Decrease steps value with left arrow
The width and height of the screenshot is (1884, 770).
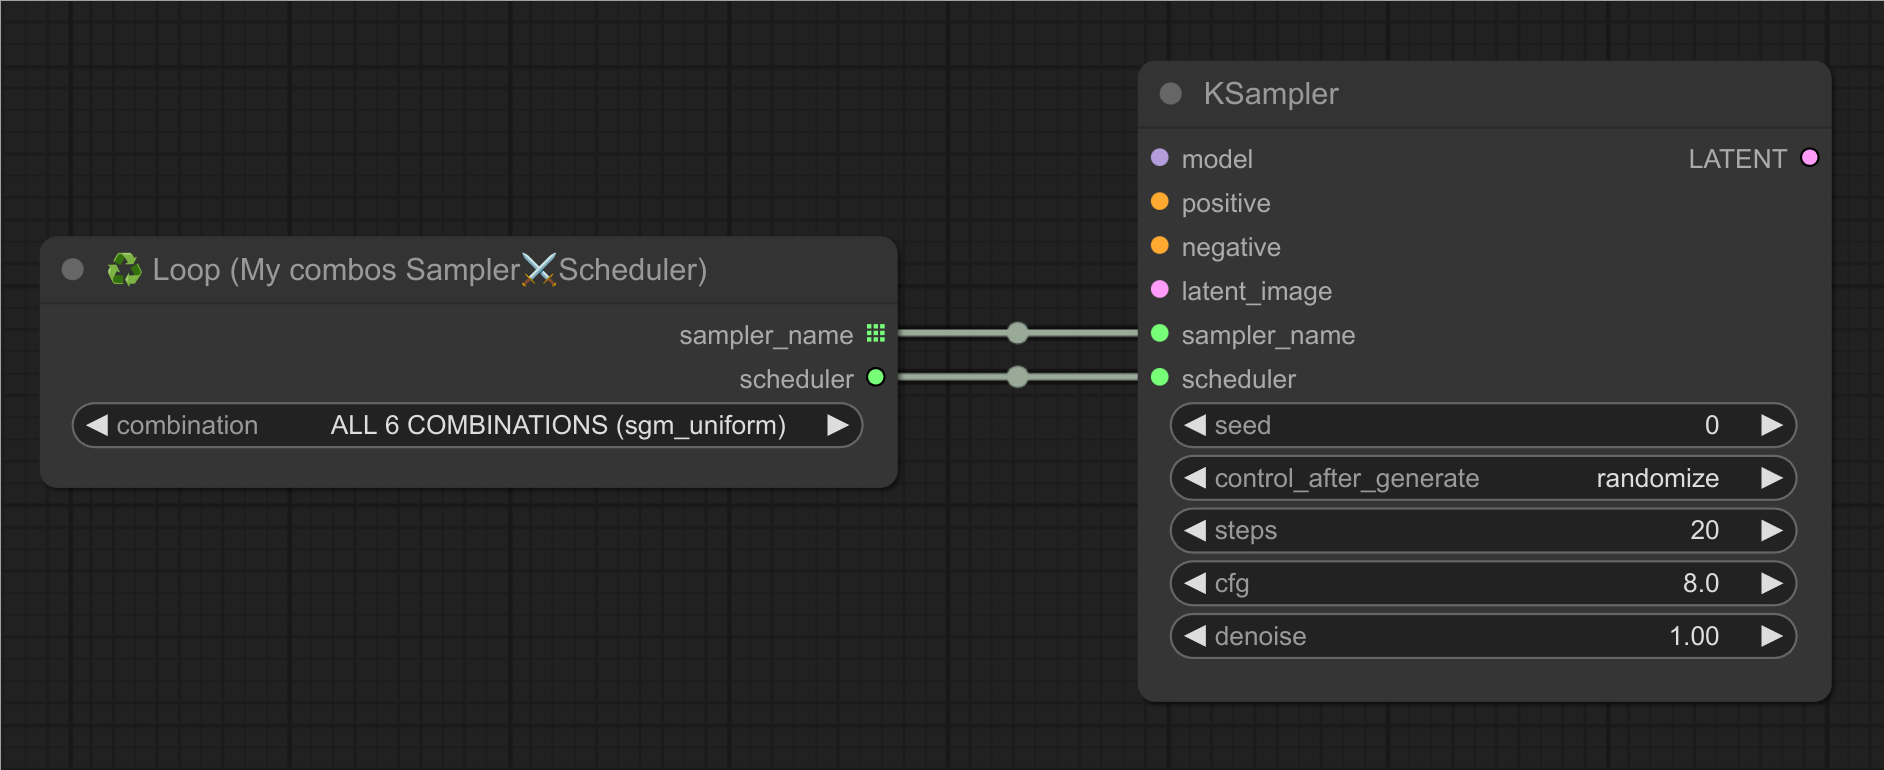[1195, 531]
